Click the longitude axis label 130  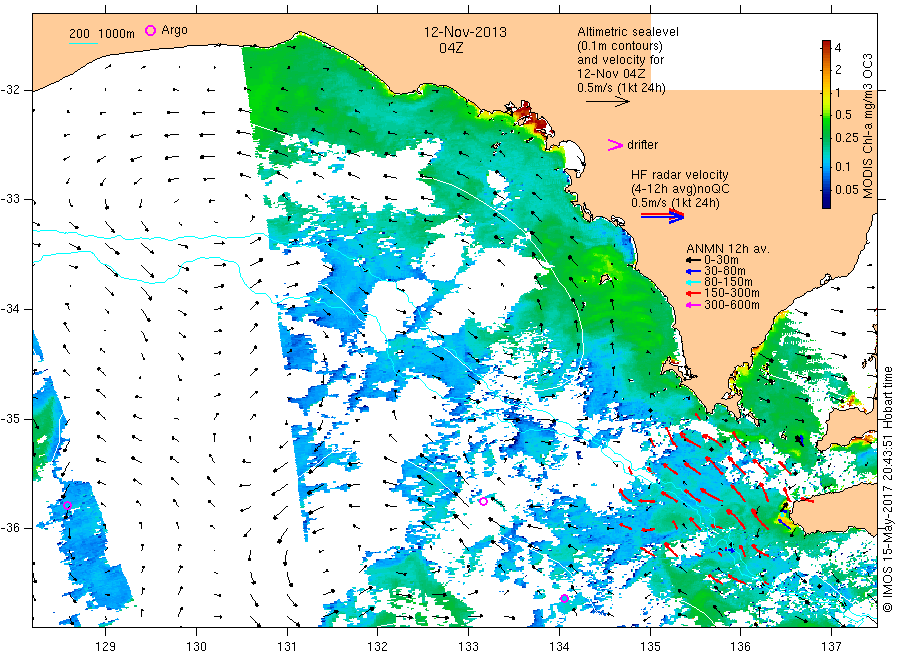[x=196, y=647]
